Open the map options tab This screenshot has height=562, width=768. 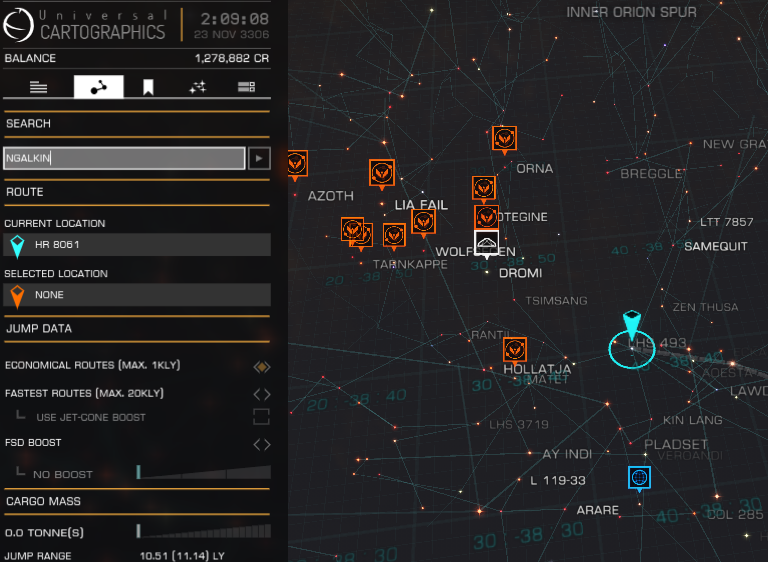pyautogui.click(x=246, y=87)
